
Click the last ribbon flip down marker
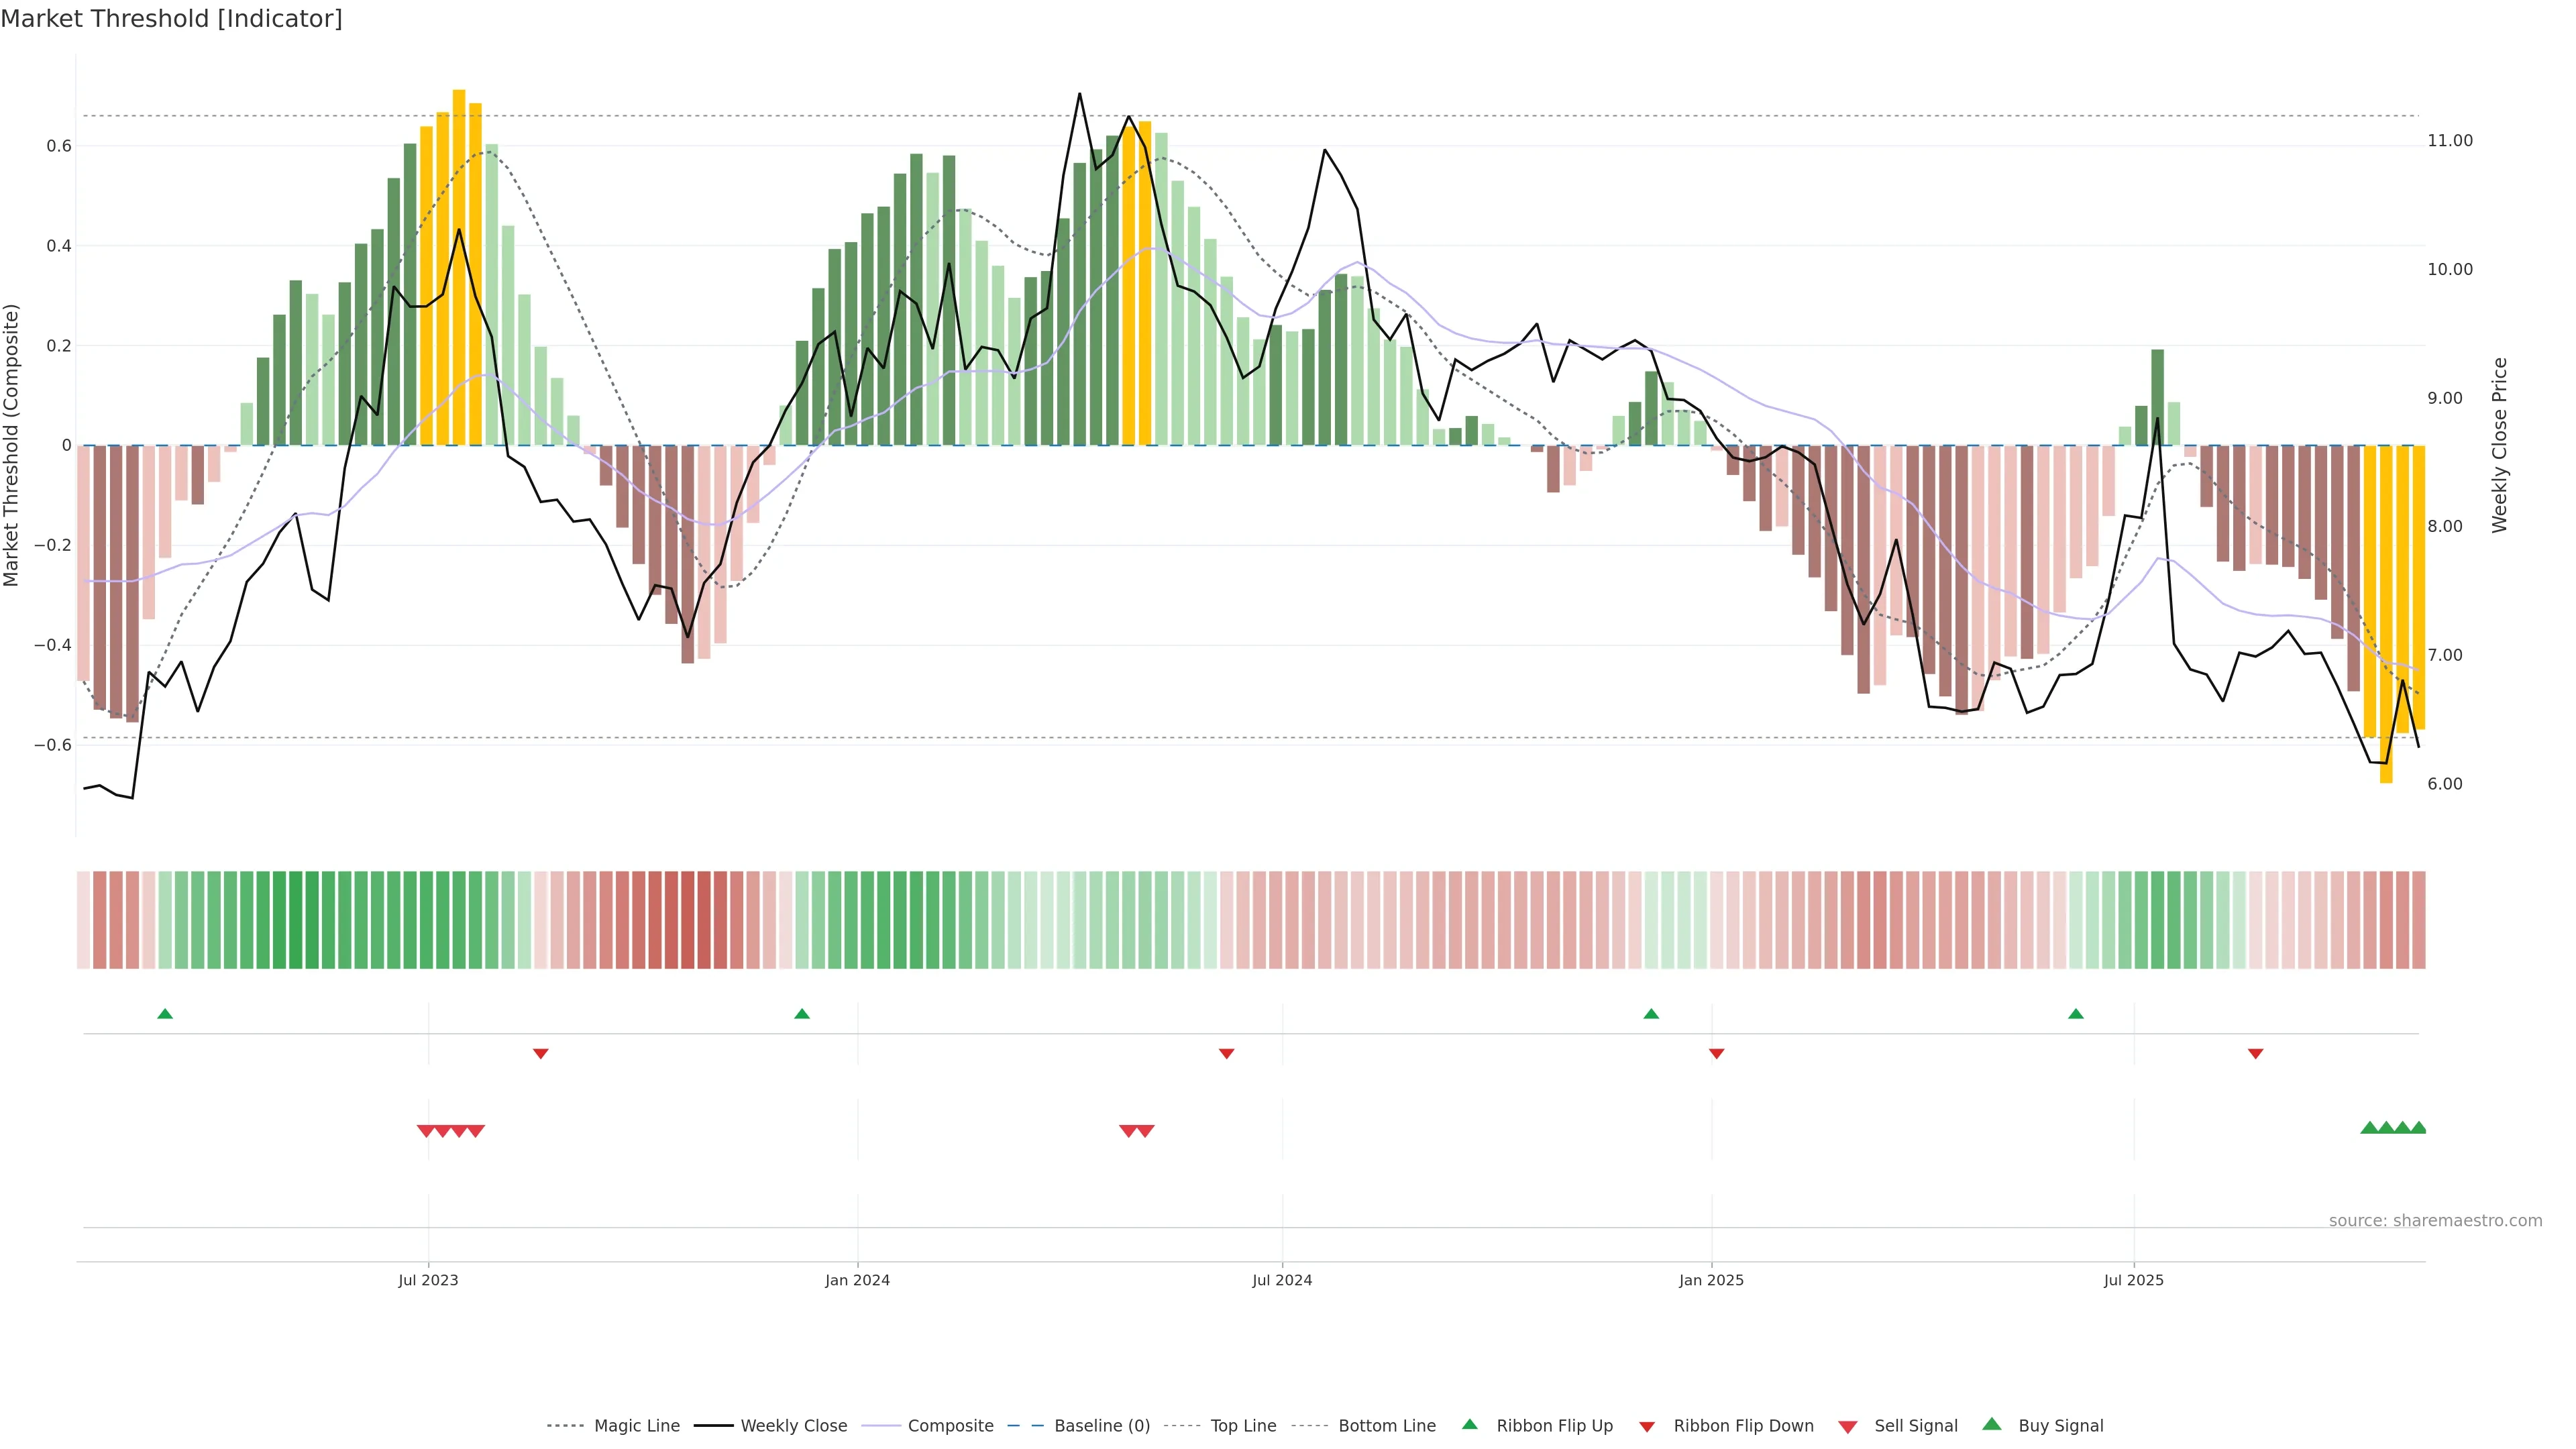pyautogui.click(x=2256, y=1053)
